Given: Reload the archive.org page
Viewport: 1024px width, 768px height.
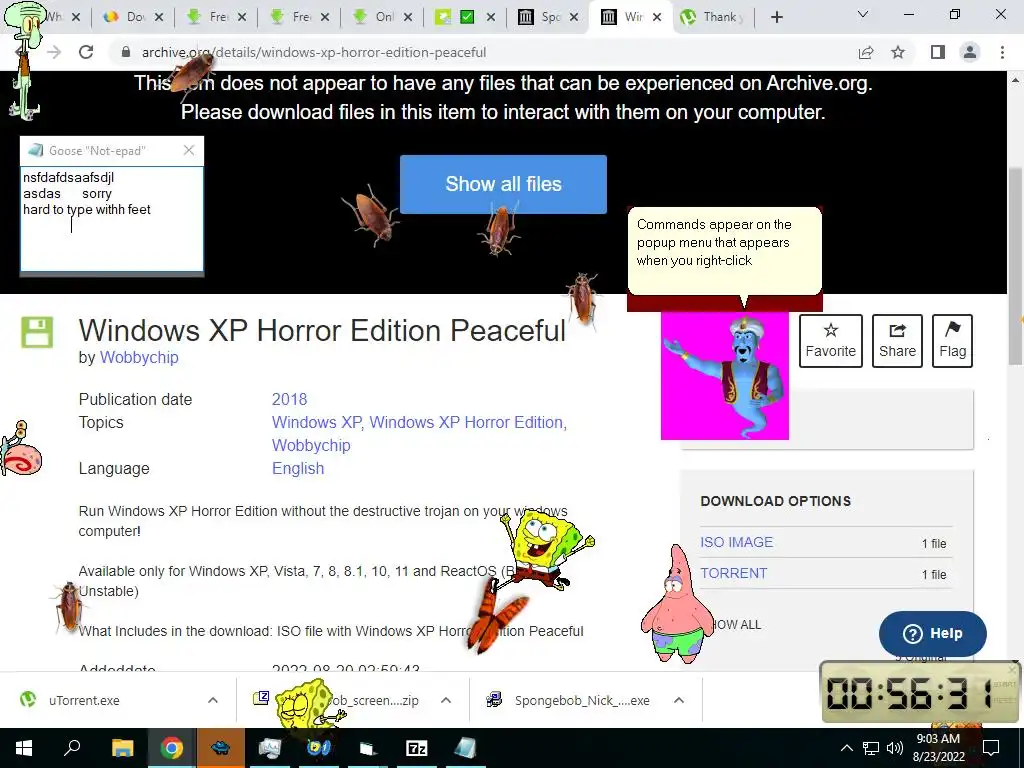Looking at the screenshot, I should (86, 52).
